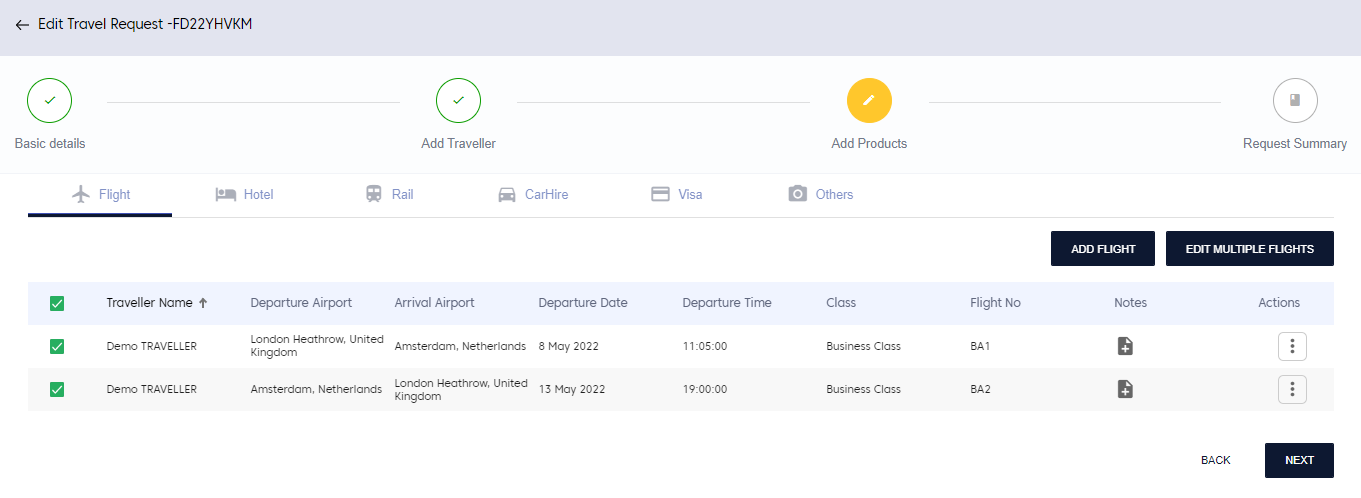Viewport: 1361px width, 498px height.
Task: Toggle the select-all checkbox in table header
Action: point(57,303)
